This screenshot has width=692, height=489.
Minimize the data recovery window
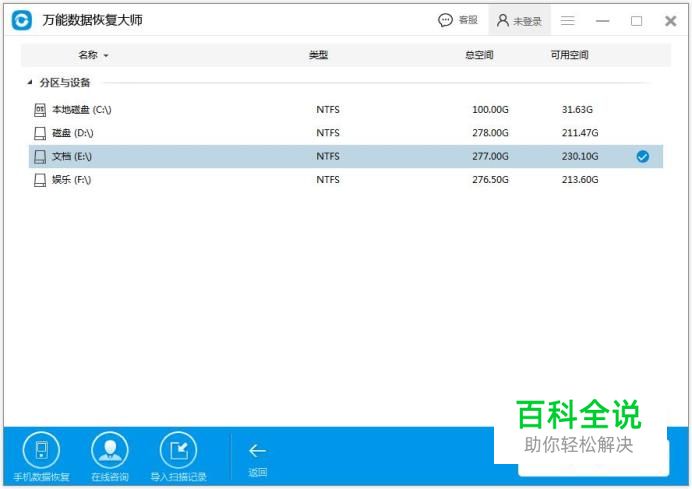pyautogui.click(x=602, y=21)
